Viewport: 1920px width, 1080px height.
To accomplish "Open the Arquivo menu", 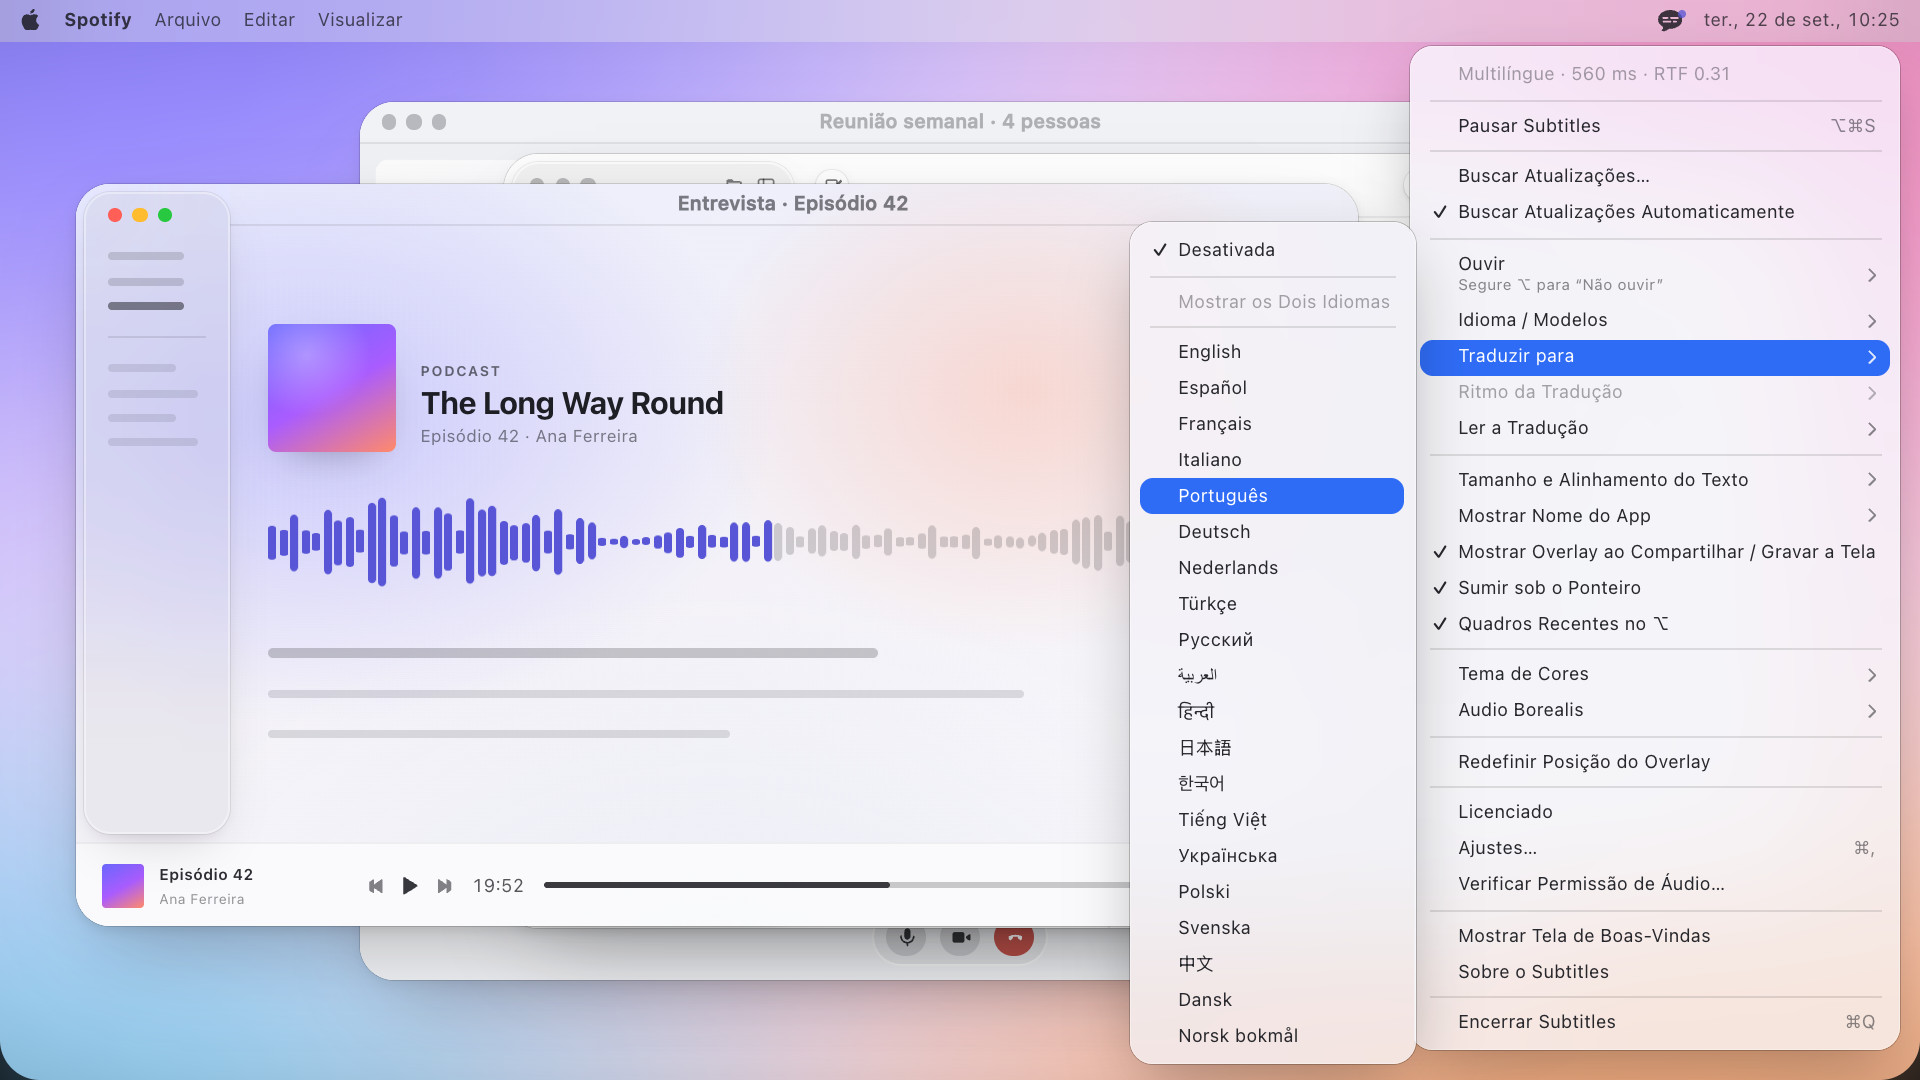I will [x=188, y=20].
